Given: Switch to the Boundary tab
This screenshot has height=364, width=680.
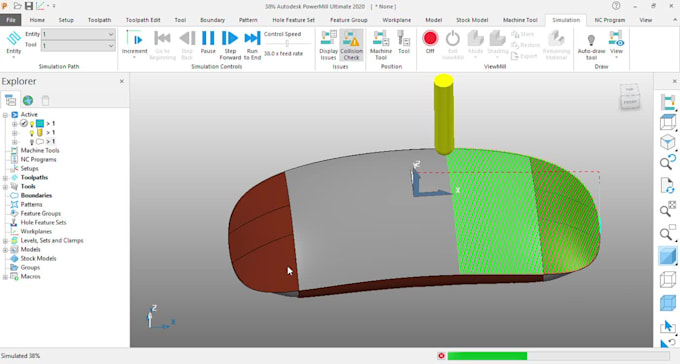Looking at the screenshot, I should [x=212, y=20].
